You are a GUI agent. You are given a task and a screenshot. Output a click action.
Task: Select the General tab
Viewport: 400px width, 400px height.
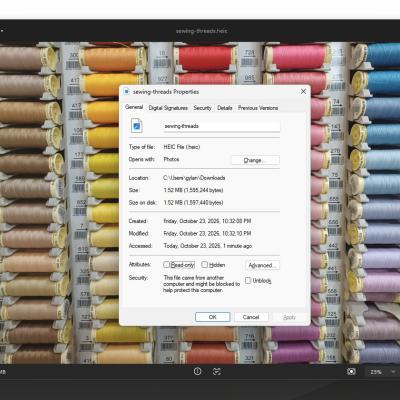pyautogui.click(x=134, y=107)
